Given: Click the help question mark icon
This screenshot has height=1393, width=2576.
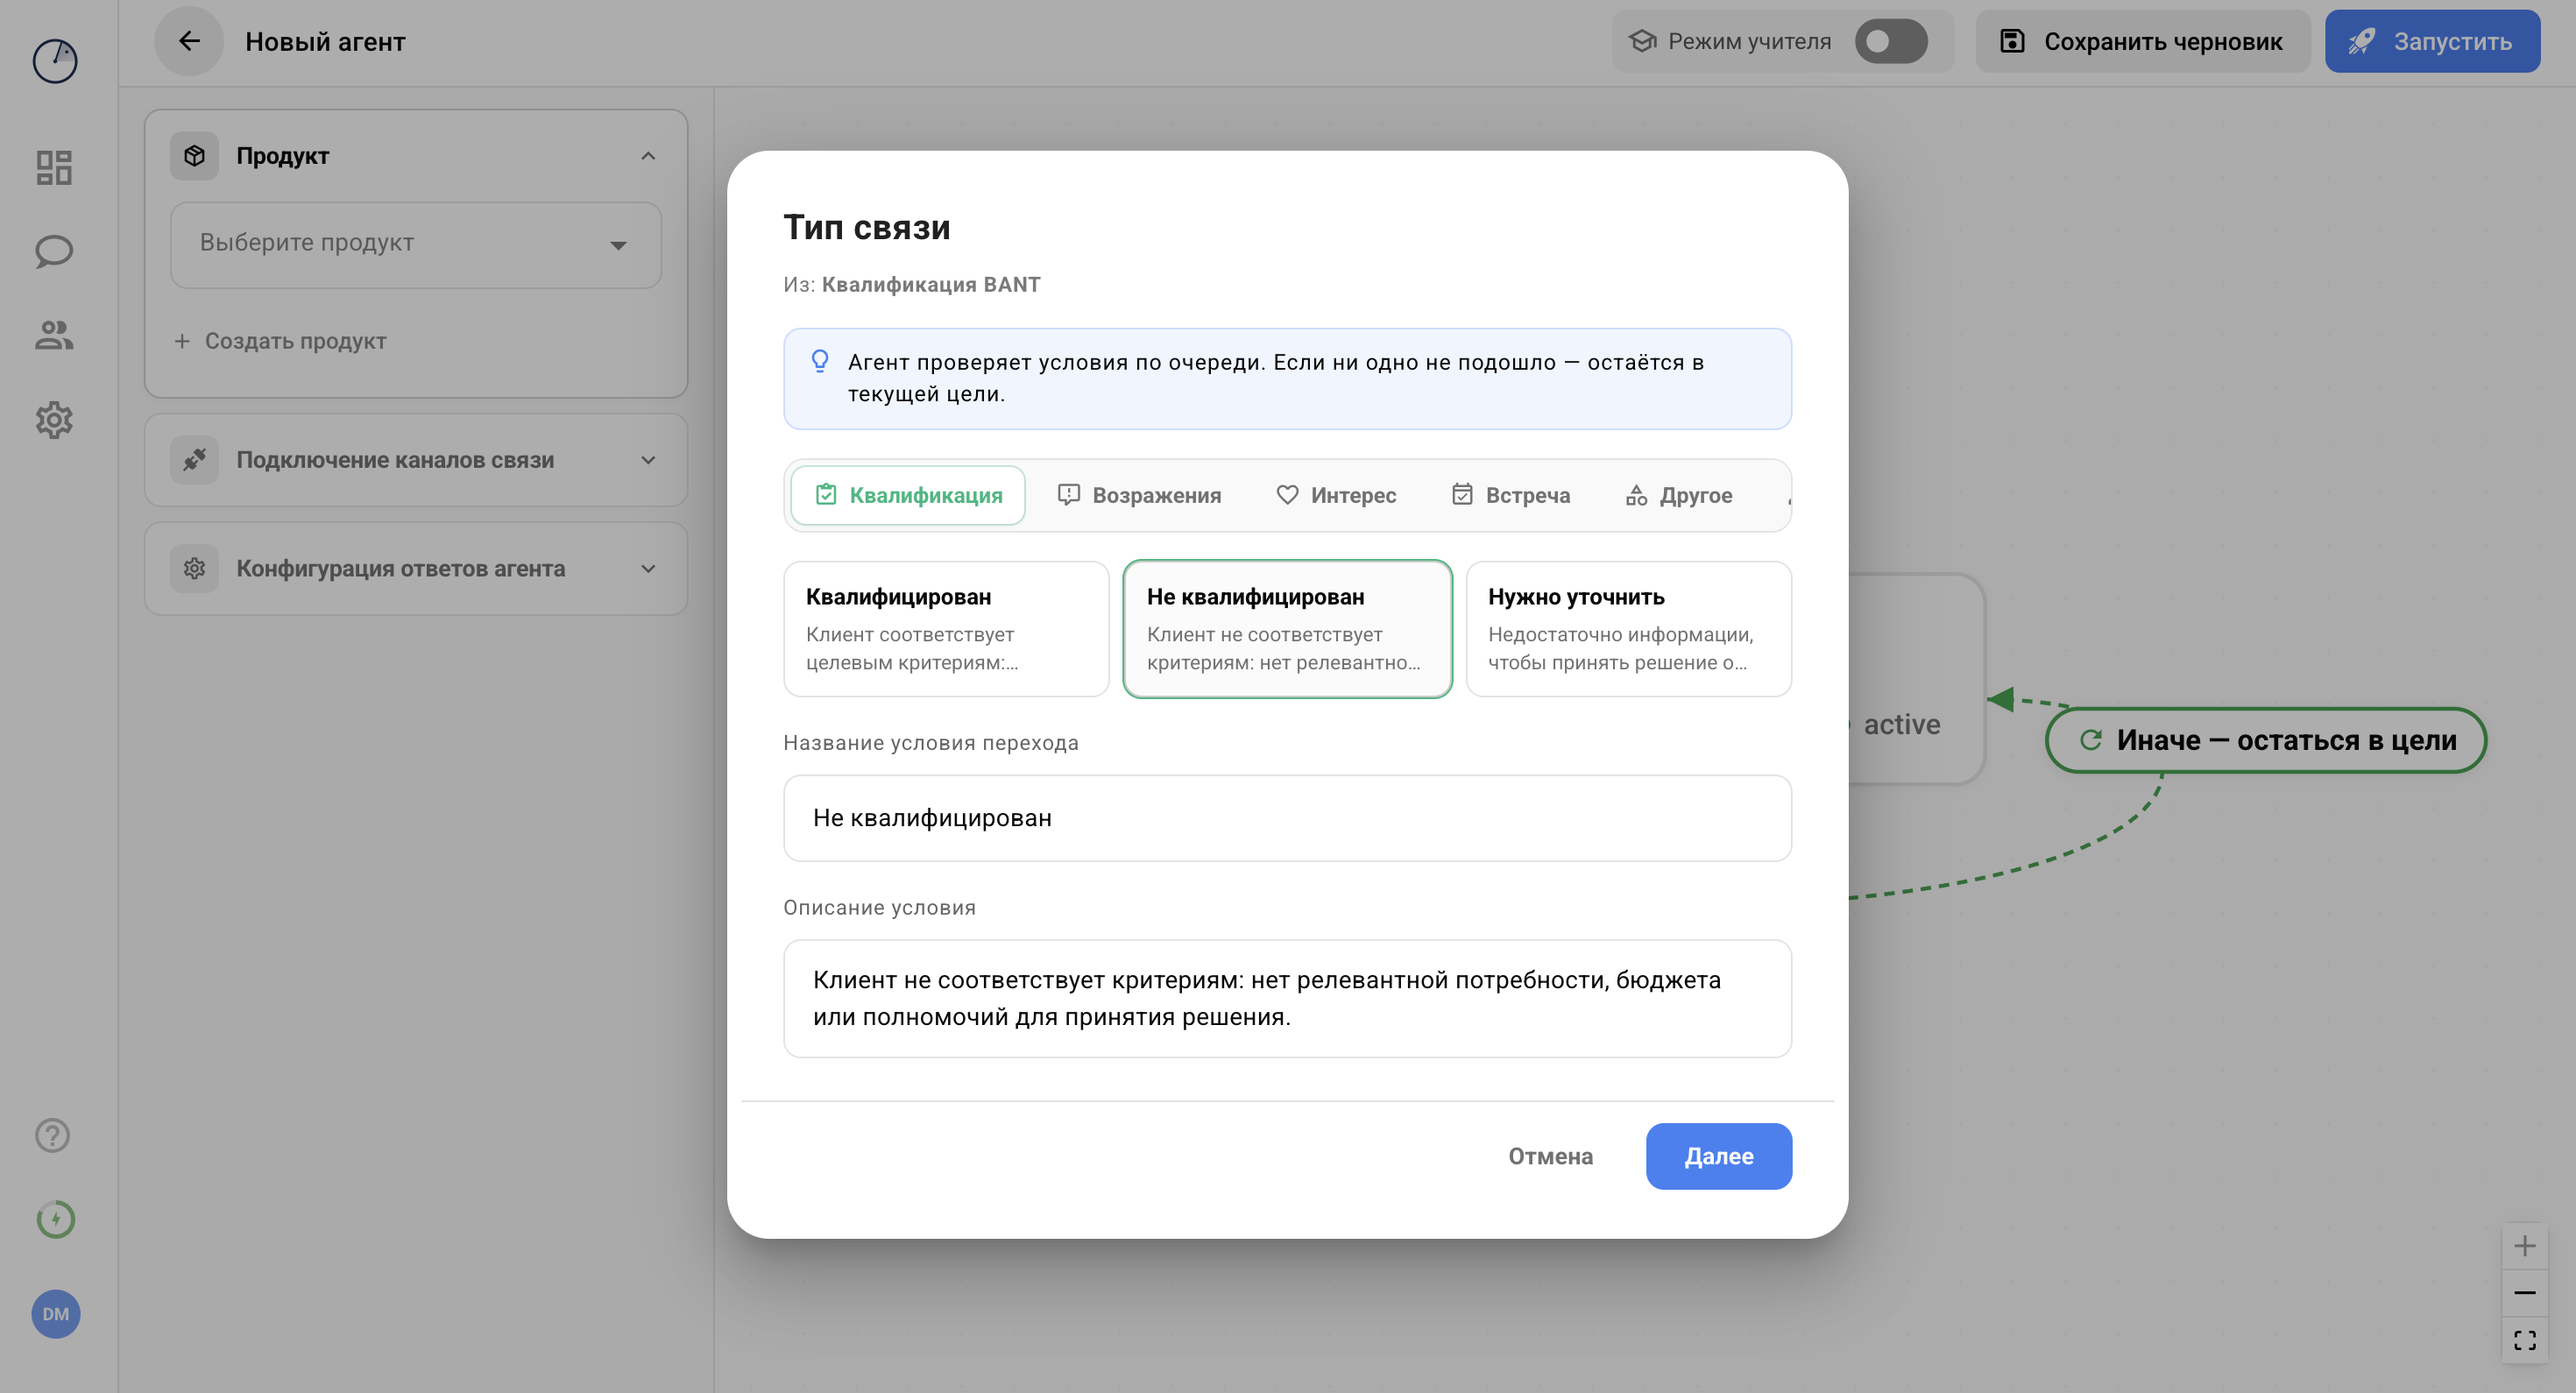Looking at the screenshot, I should 53,1135.
